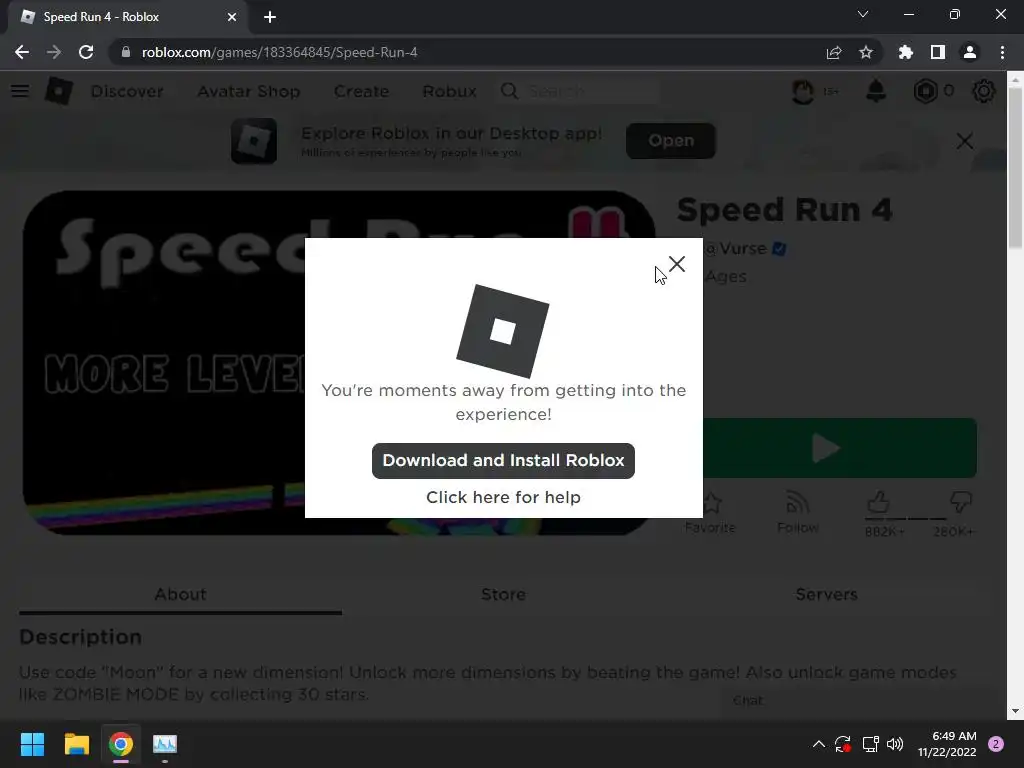1024x768 pixels.
Task: Close the download dialog with the X
Action: [x=677, y=264]
